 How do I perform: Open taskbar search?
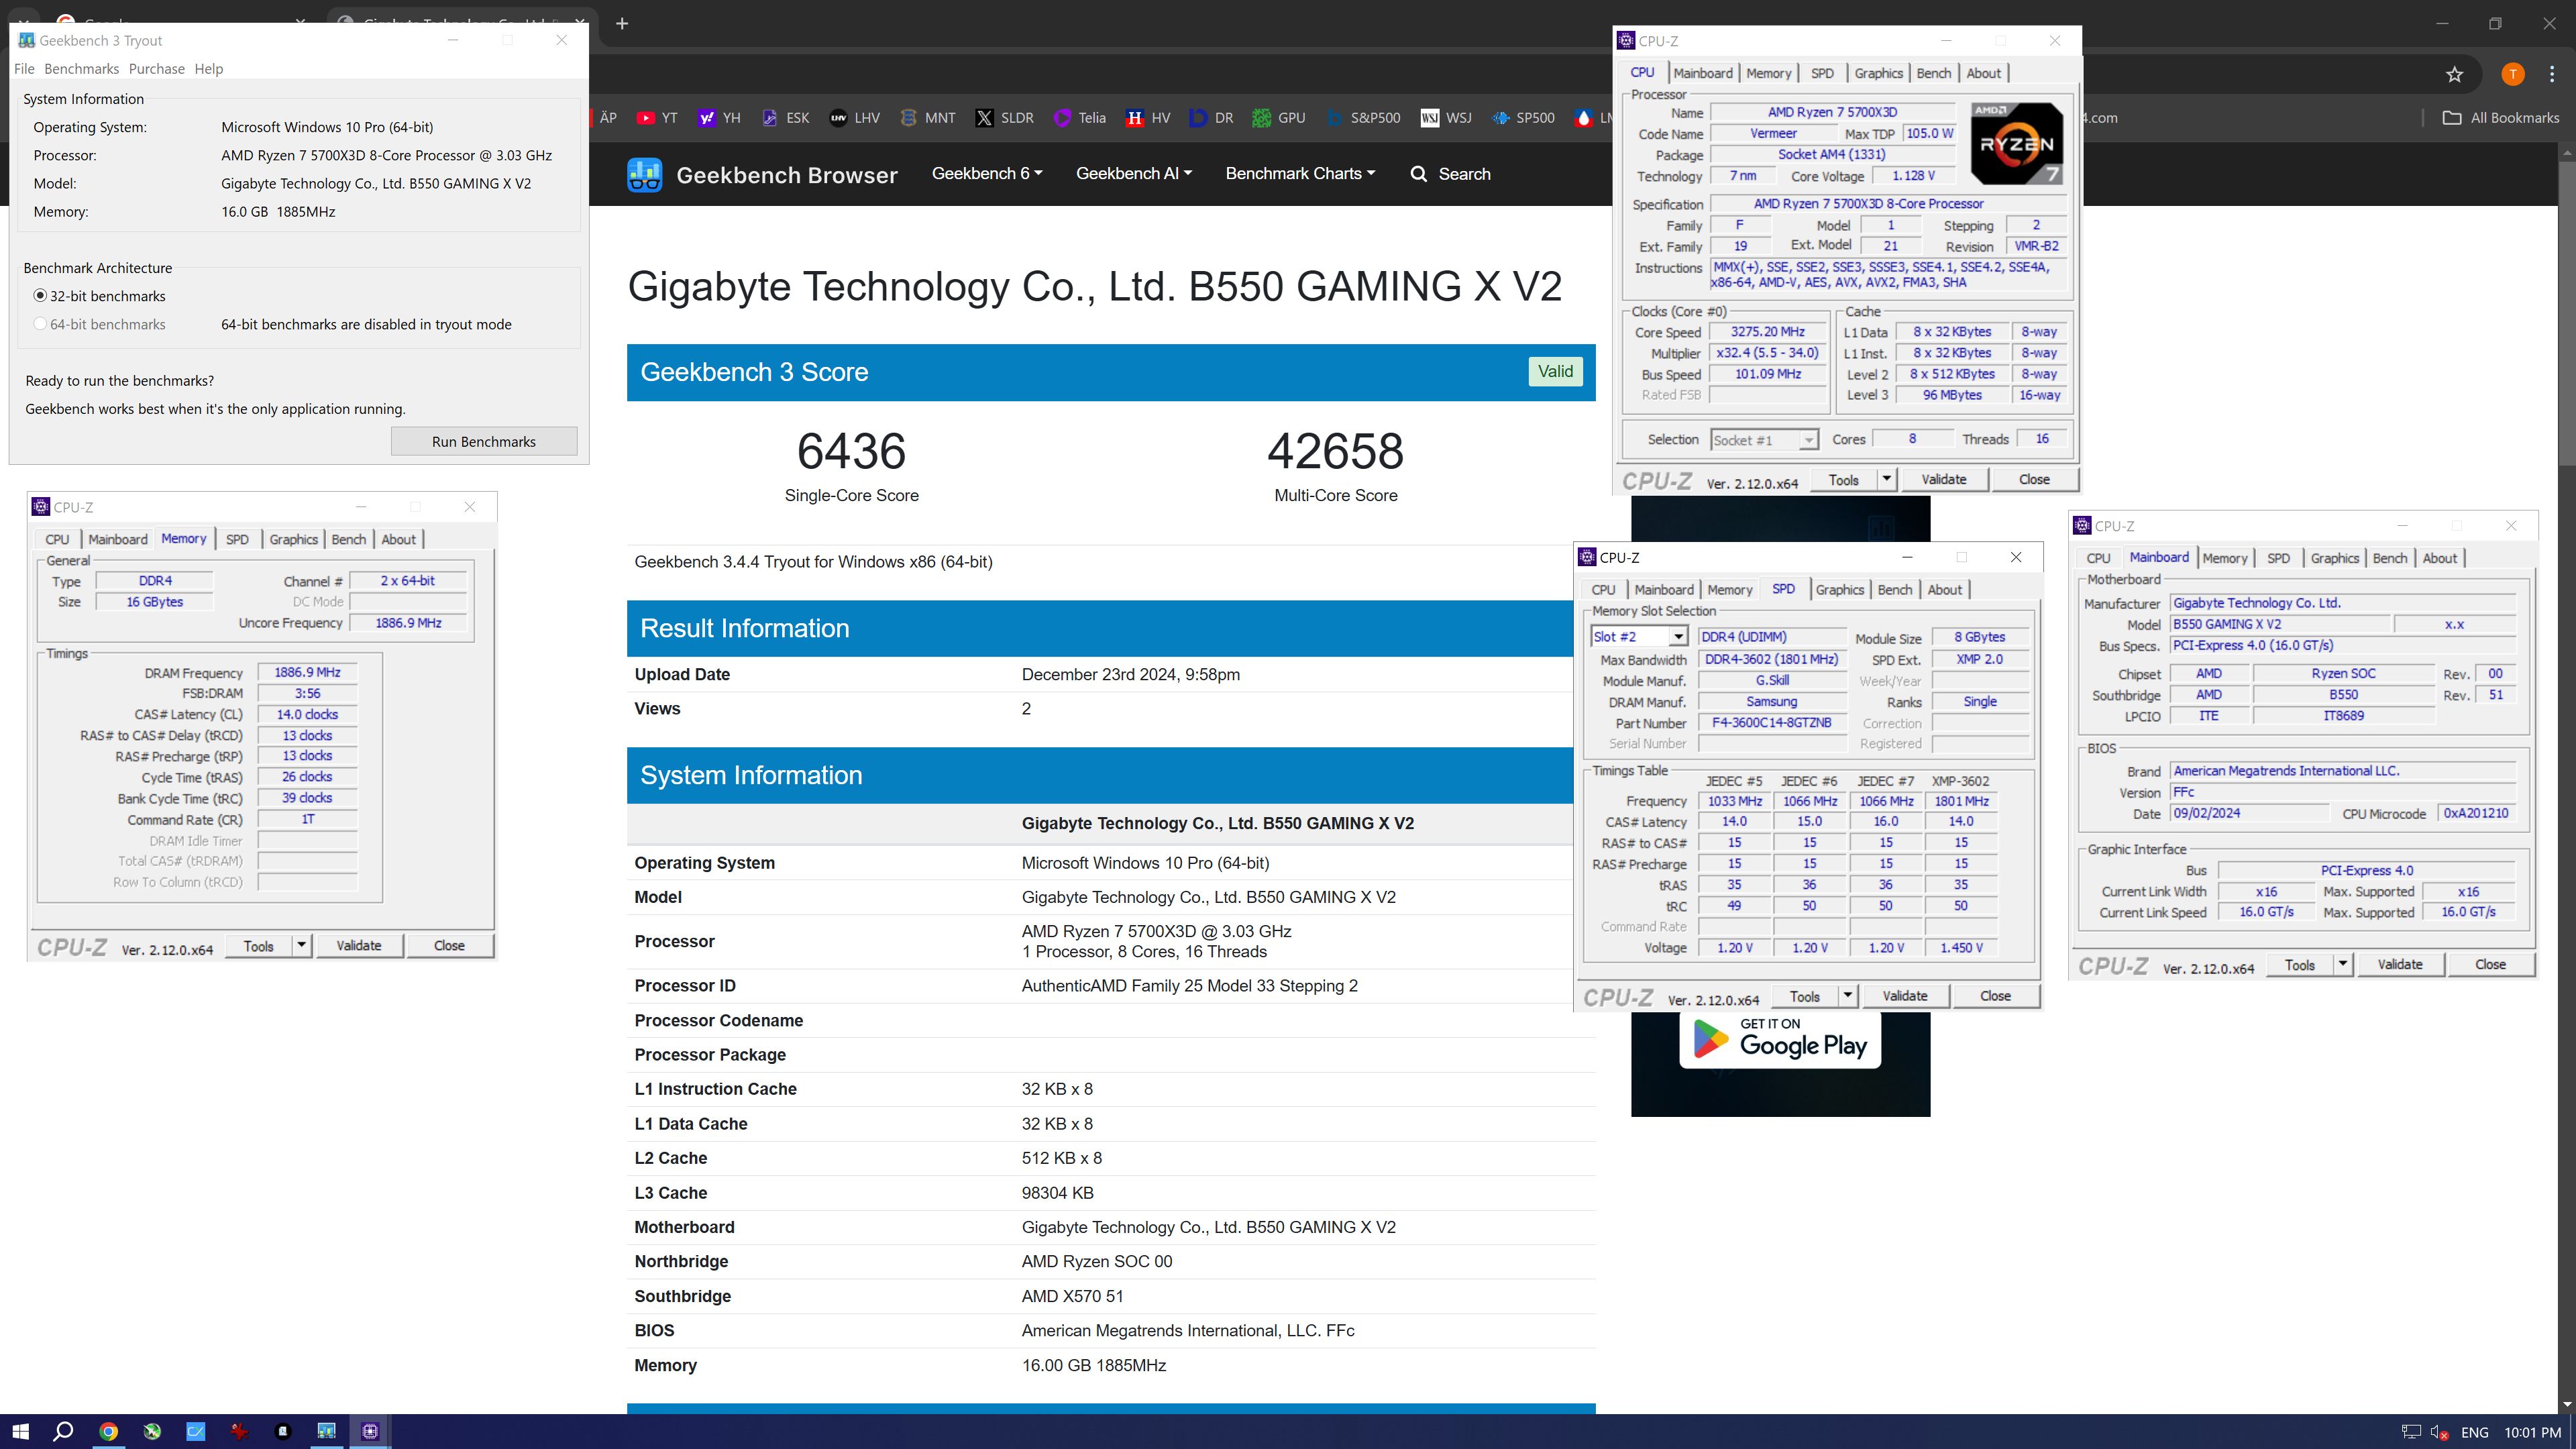click(x=63, y=1431)
